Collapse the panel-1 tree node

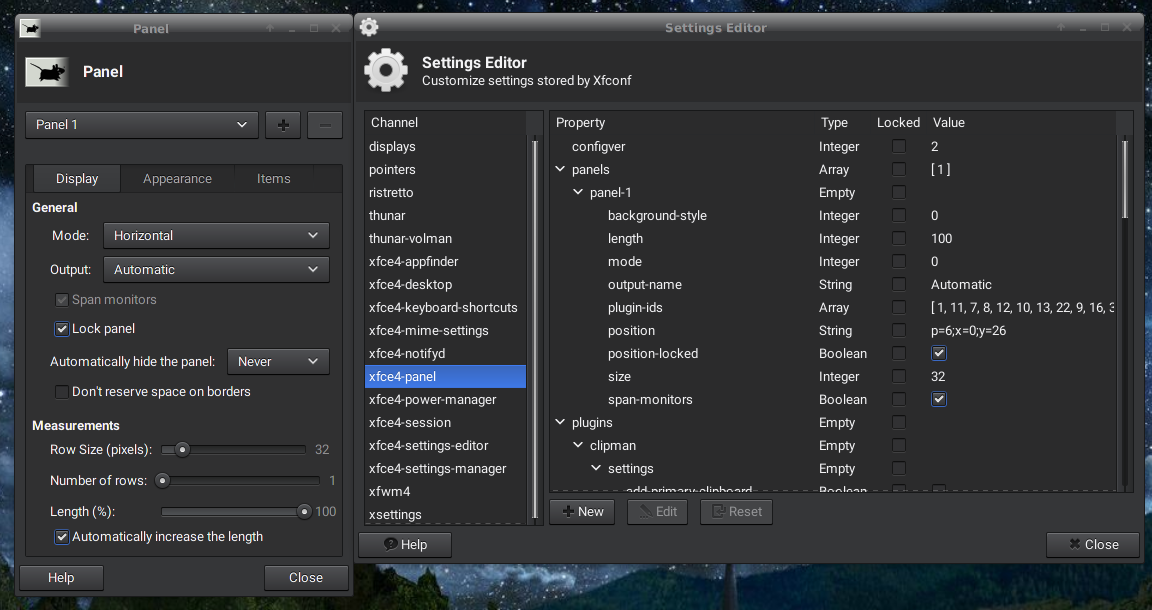coord(578,193)
